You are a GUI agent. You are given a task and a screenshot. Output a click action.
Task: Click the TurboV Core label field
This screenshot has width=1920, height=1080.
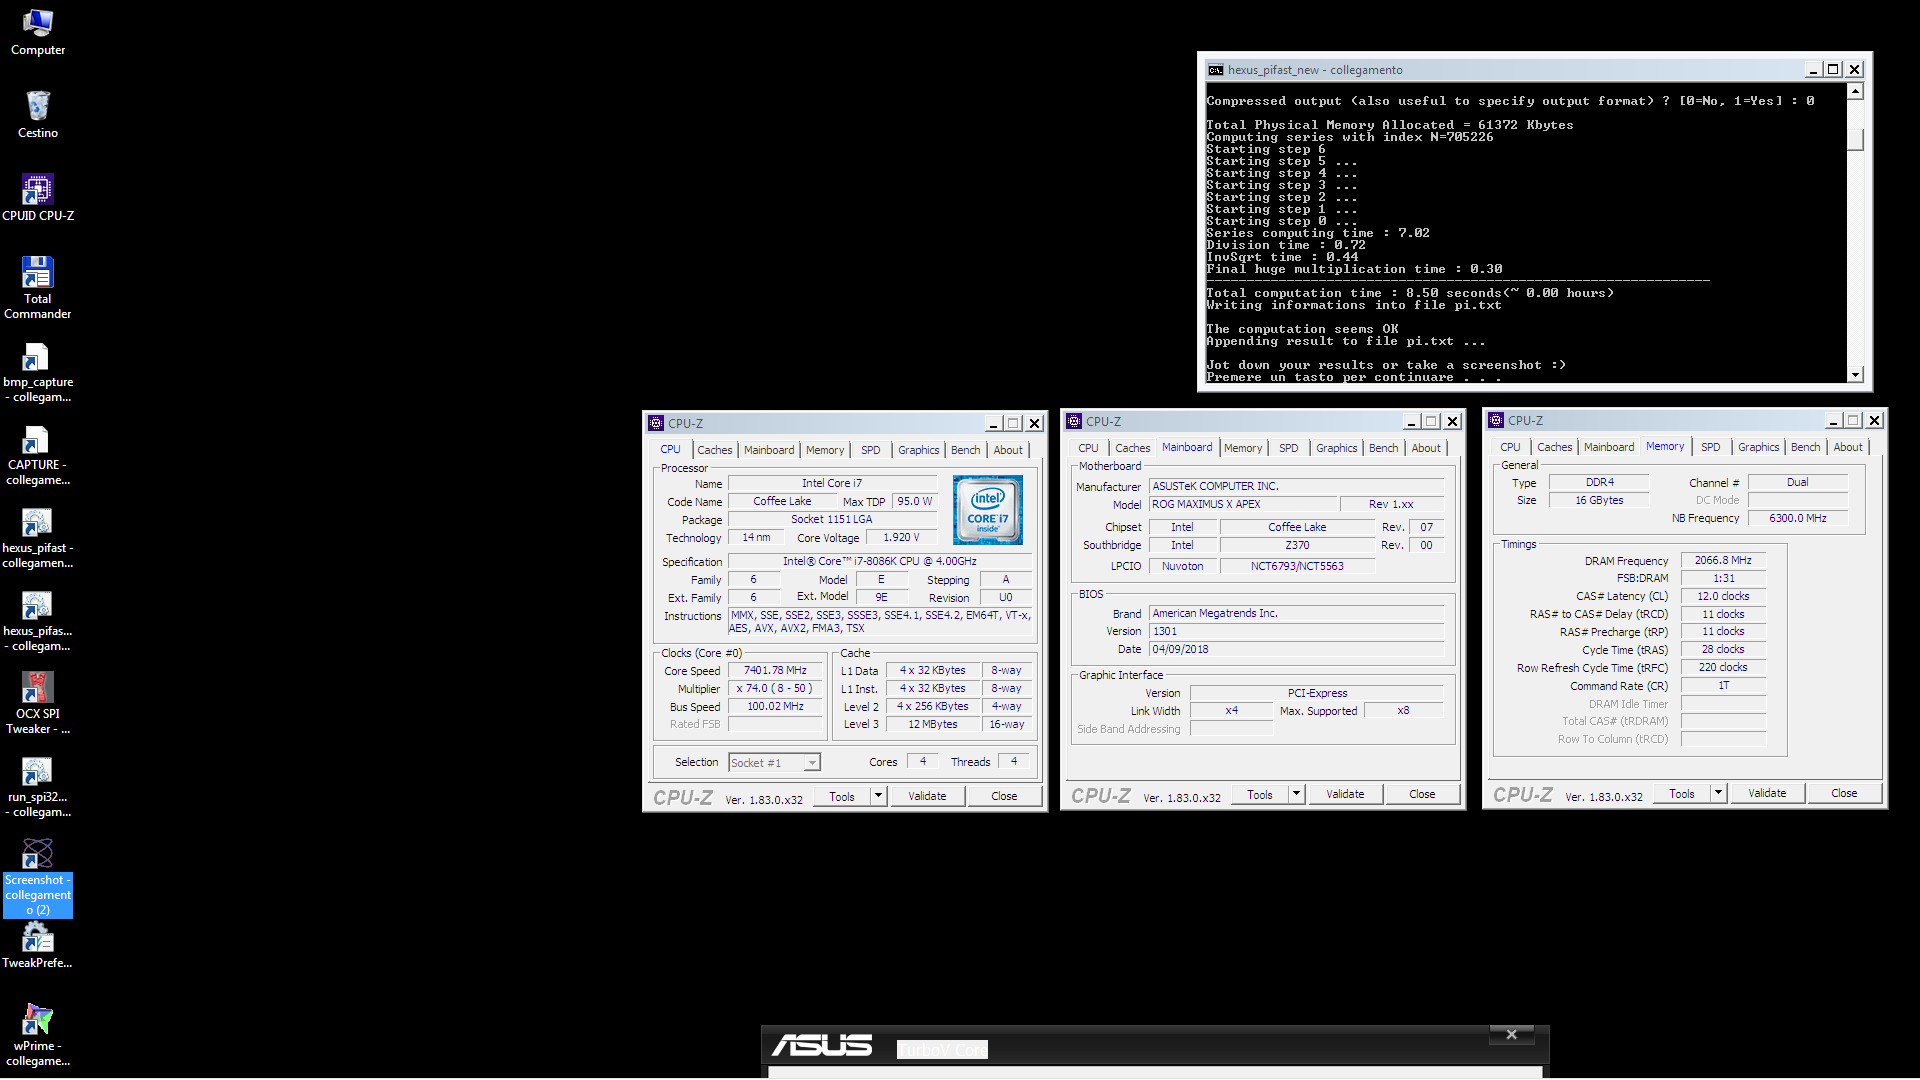[942, 1049]
